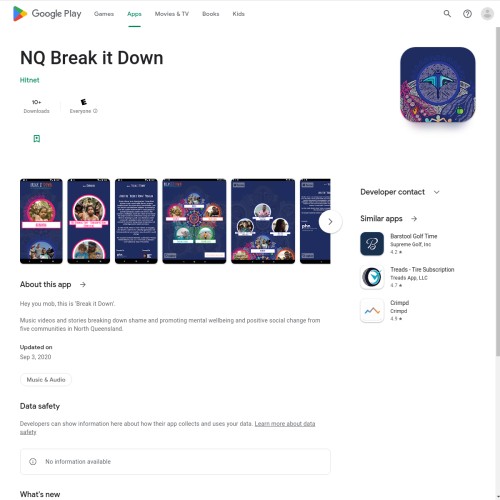Select the Music & Audio category chip
500x500 pixels.
46,380
